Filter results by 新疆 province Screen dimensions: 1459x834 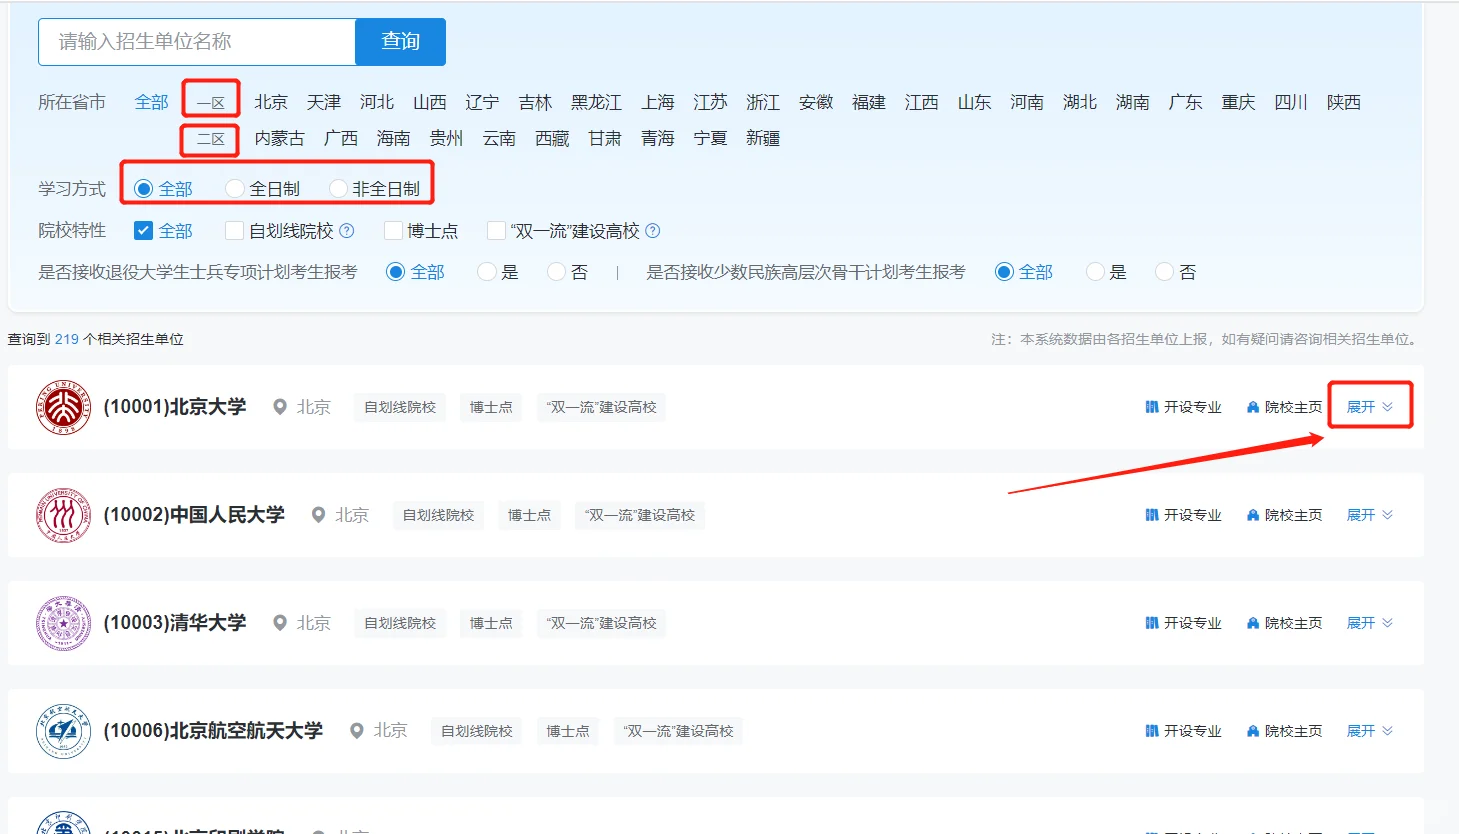click(x=765, y=138)
